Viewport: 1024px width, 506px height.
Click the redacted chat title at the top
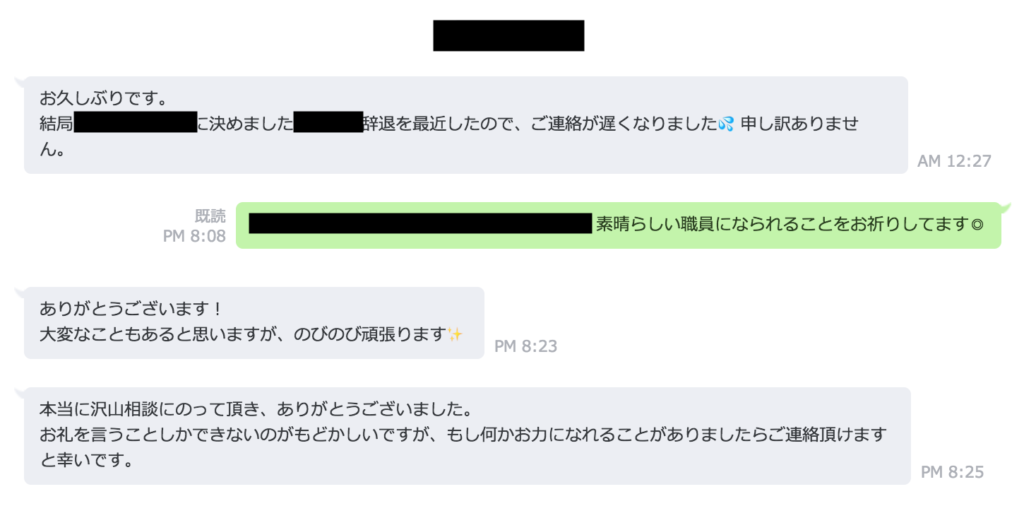pyautogui.click(x=509, y=35)
